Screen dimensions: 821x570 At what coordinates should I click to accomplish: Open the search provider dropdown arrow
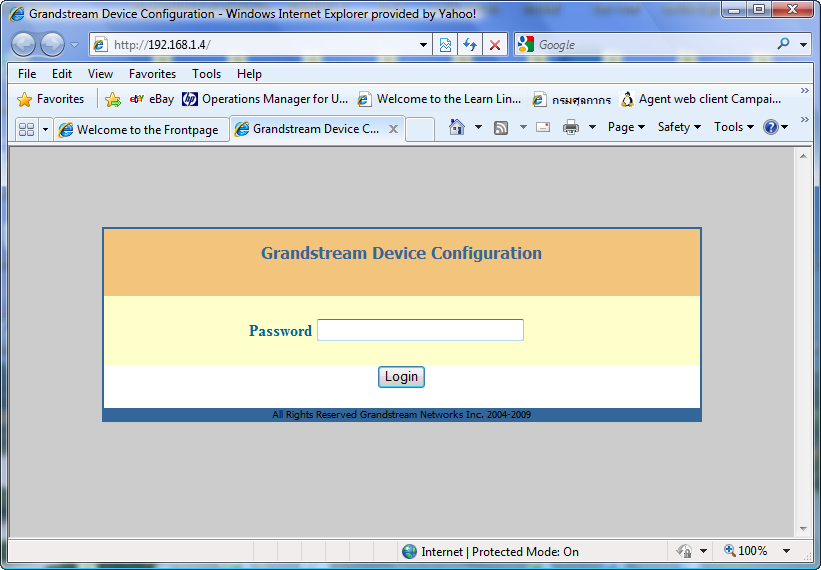pos(803,45)
